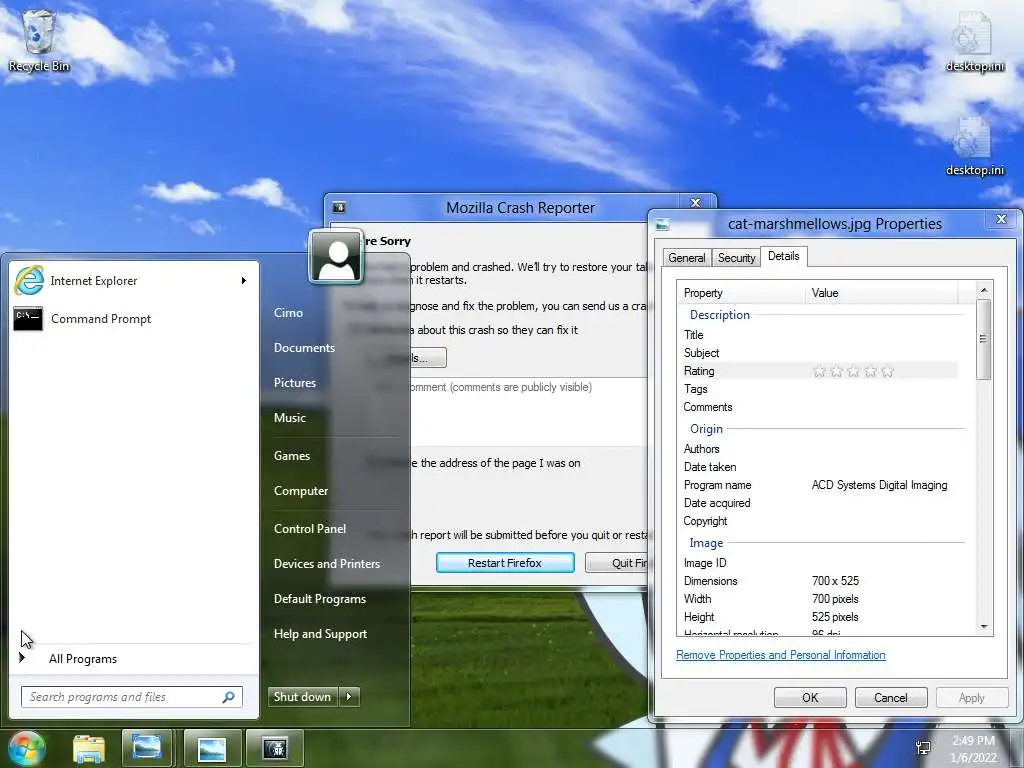The image size is (1024, 768).
Task: Click the Internet Explorer icon in Start menu
Action: 29,280
